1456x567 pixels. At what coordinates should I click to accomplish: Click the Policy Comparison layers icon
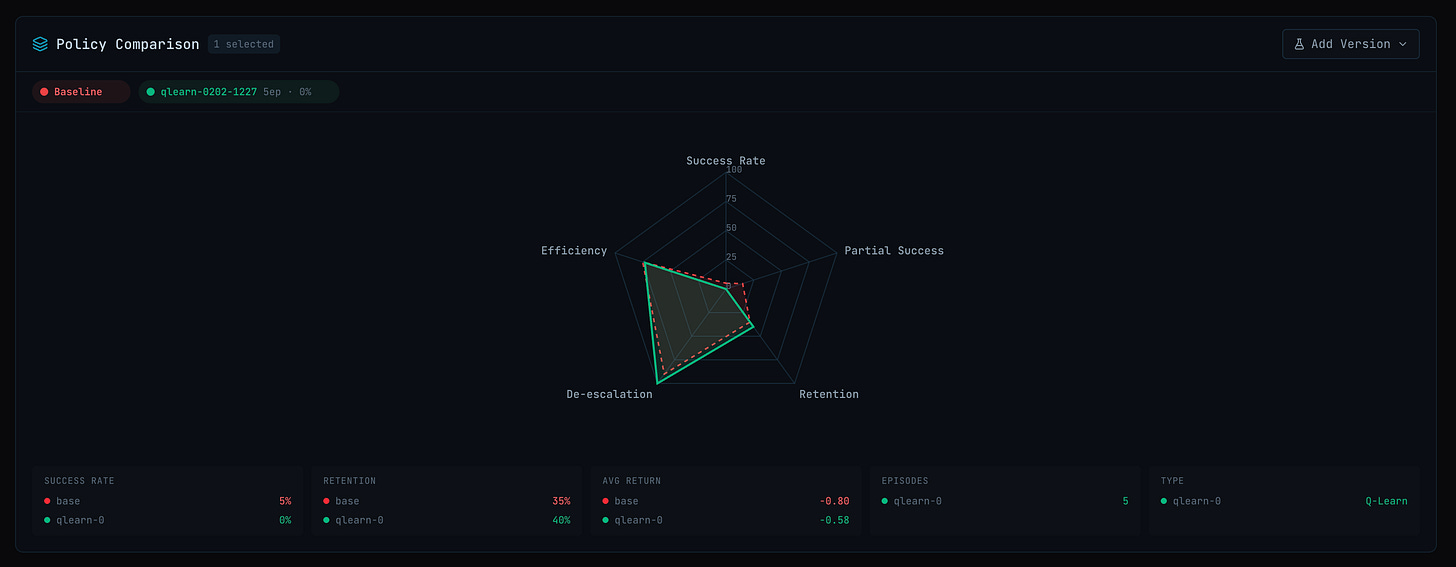pos(40,44)
